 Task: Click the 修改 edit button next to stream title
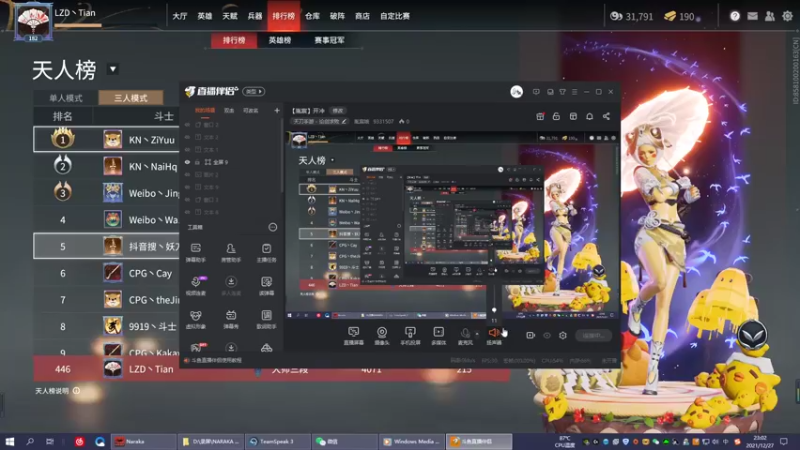pos(338,110)
